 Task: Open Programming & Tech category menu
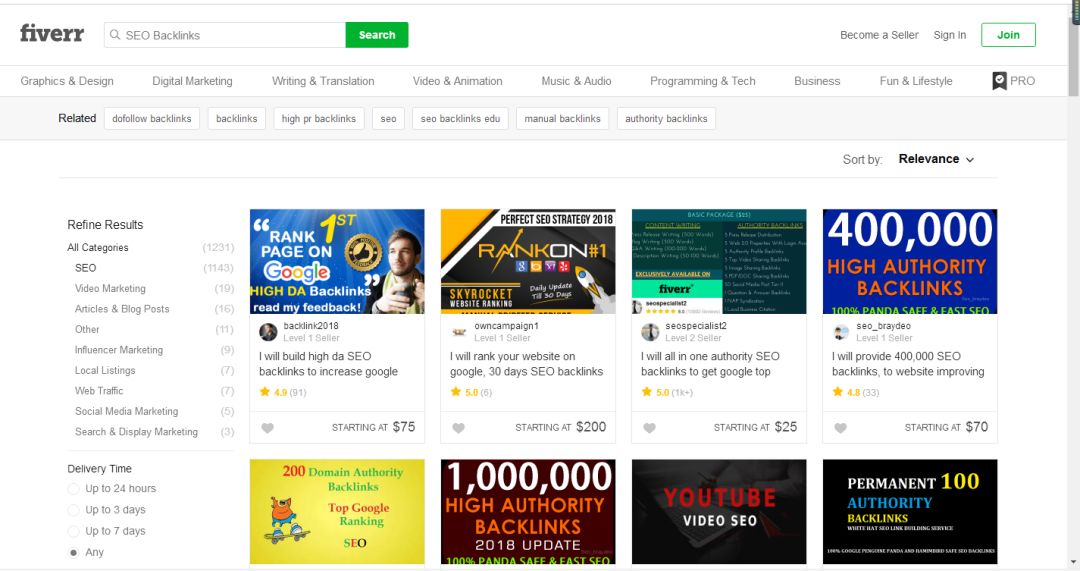click(703, 81)
